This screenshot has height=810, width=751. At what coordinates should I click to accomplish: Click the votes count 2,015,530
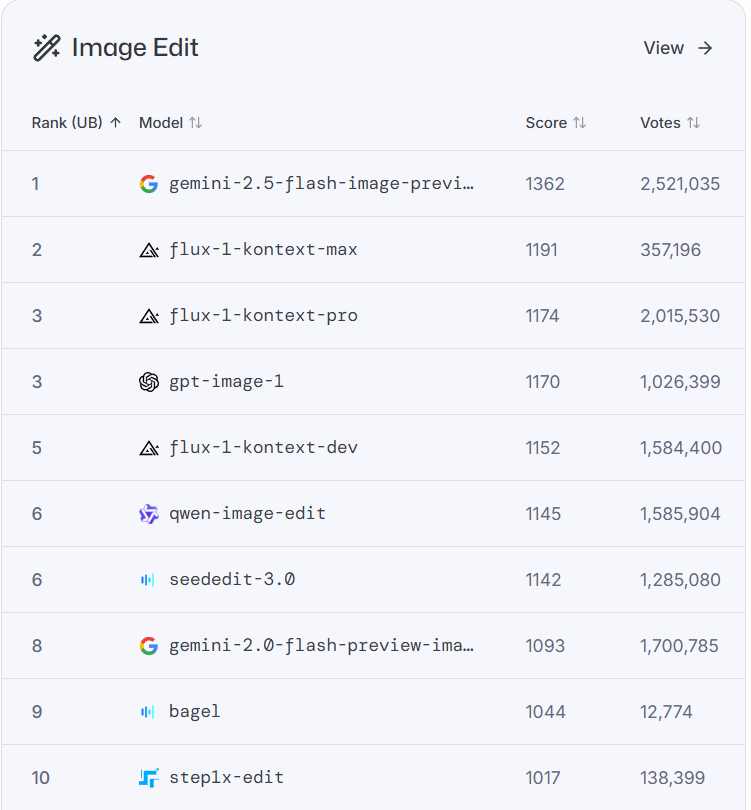[680, 316]
